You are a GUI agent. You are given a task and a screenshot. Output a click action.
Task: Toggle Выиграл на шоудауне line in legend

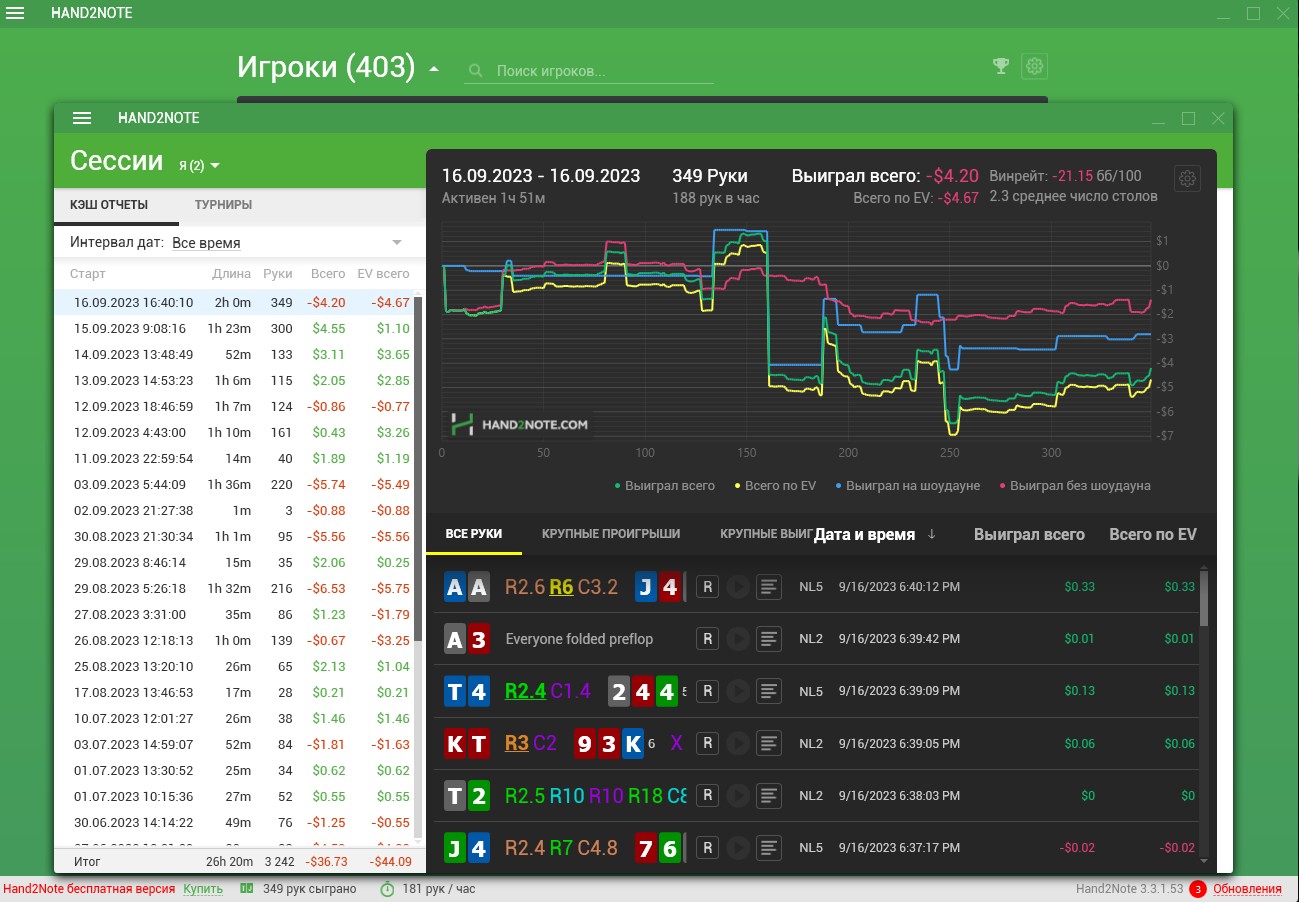pyautogui.click(x=908, y=486)
